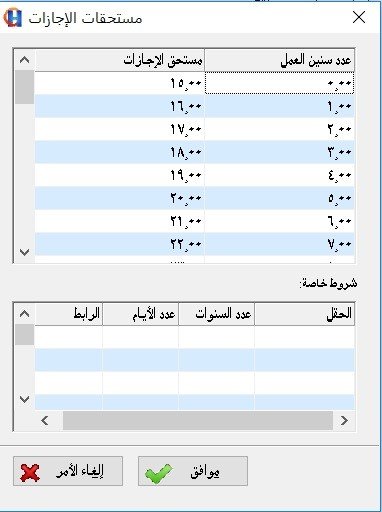
Task: Close the مستحقات الإجازات dialog window
Action: [359, 17]
